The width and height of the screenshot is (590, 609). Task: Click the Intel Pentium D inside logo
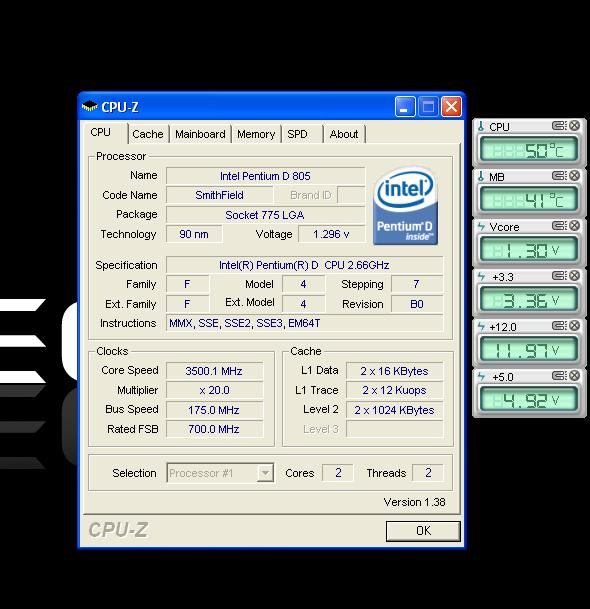coord(405,206)
